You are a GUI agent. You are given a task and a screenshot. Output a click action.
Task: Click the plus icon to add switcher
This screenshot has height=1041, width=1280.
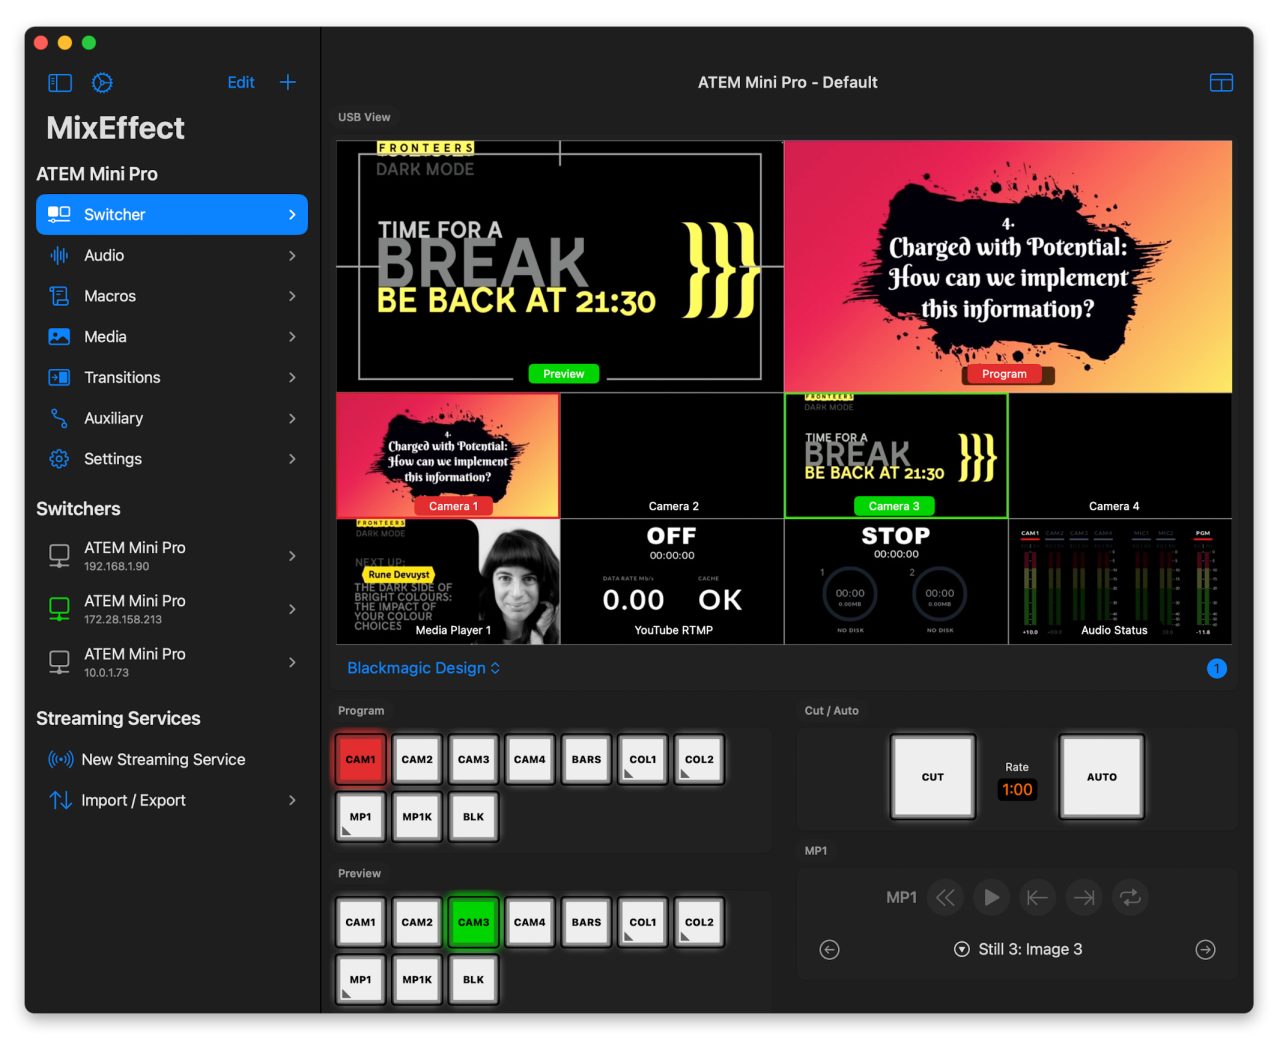click(x=288, y=82)
